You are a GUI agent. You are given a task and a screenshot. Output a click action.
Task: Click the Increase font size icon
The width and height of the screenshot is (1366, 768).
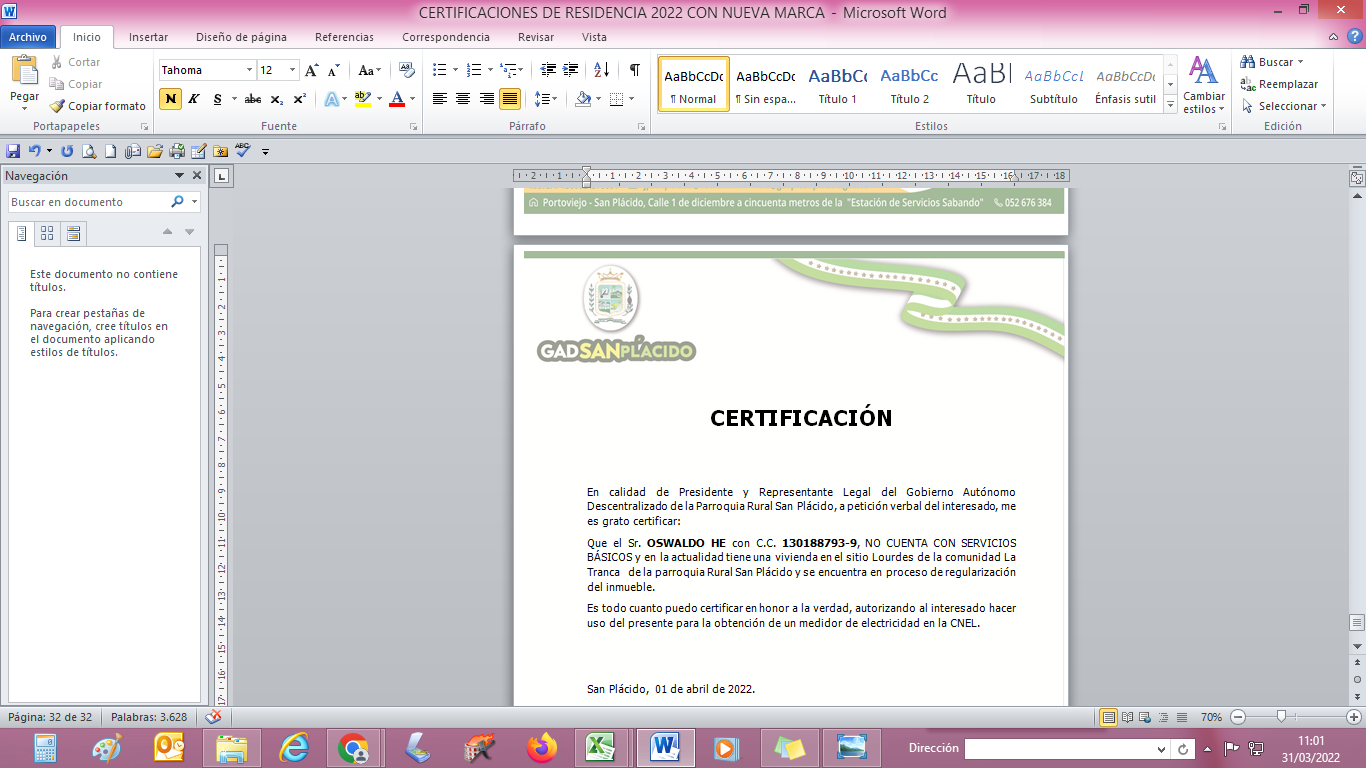(x=312, y=70)
